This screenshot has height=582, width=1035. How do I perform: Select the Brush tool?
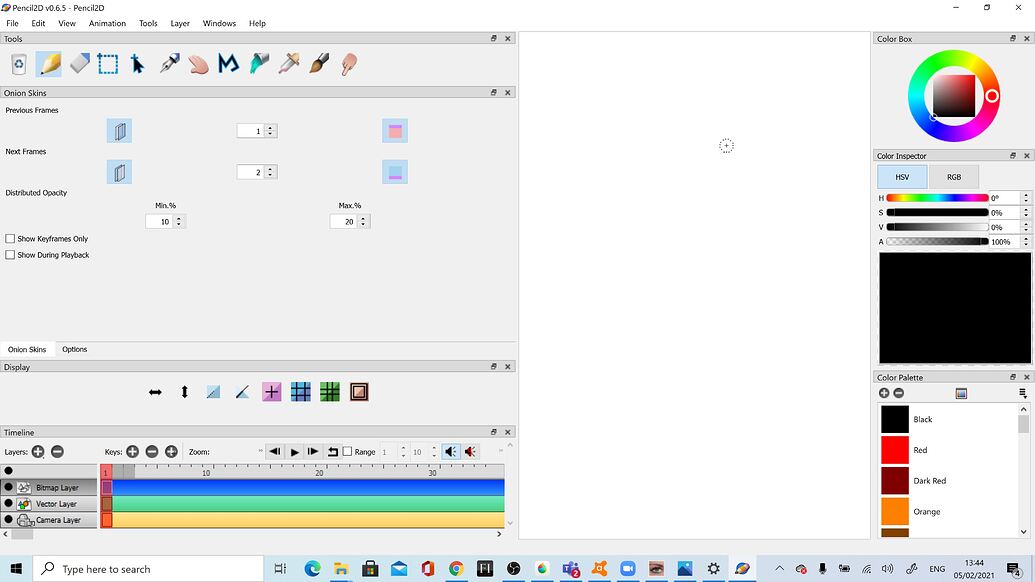tap(319, 64)
